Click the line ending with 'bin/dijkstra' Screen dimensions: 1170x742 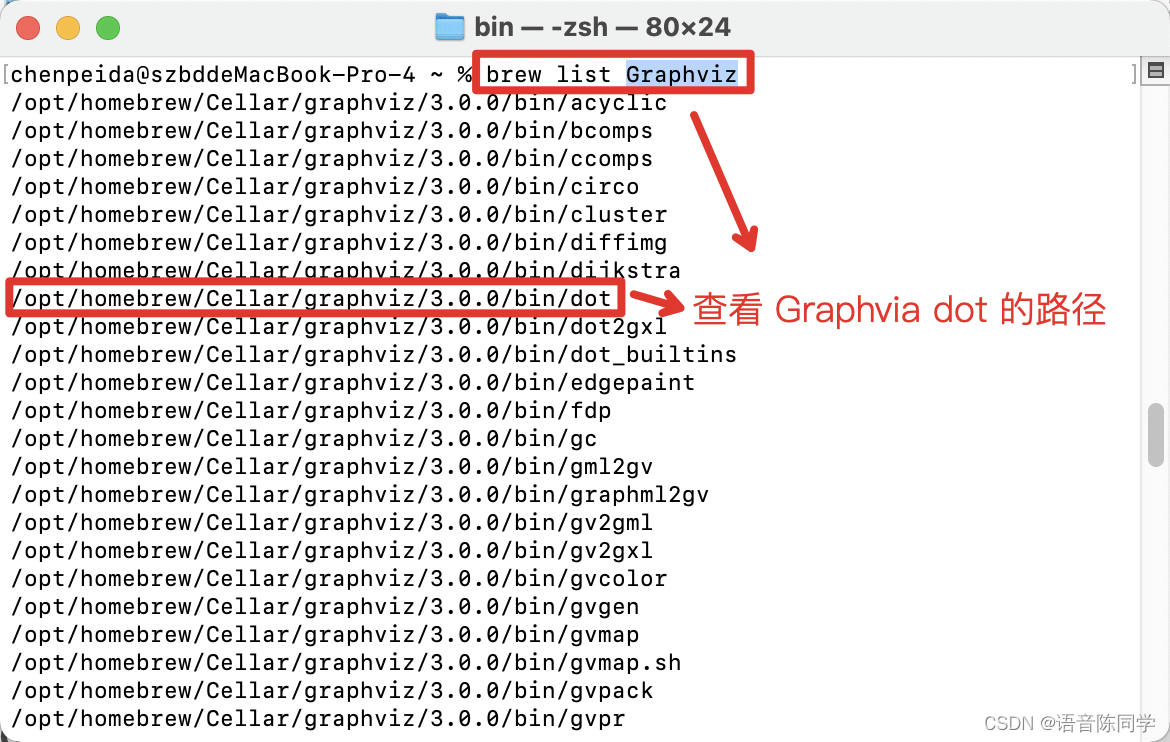click(x=345, y=269)
